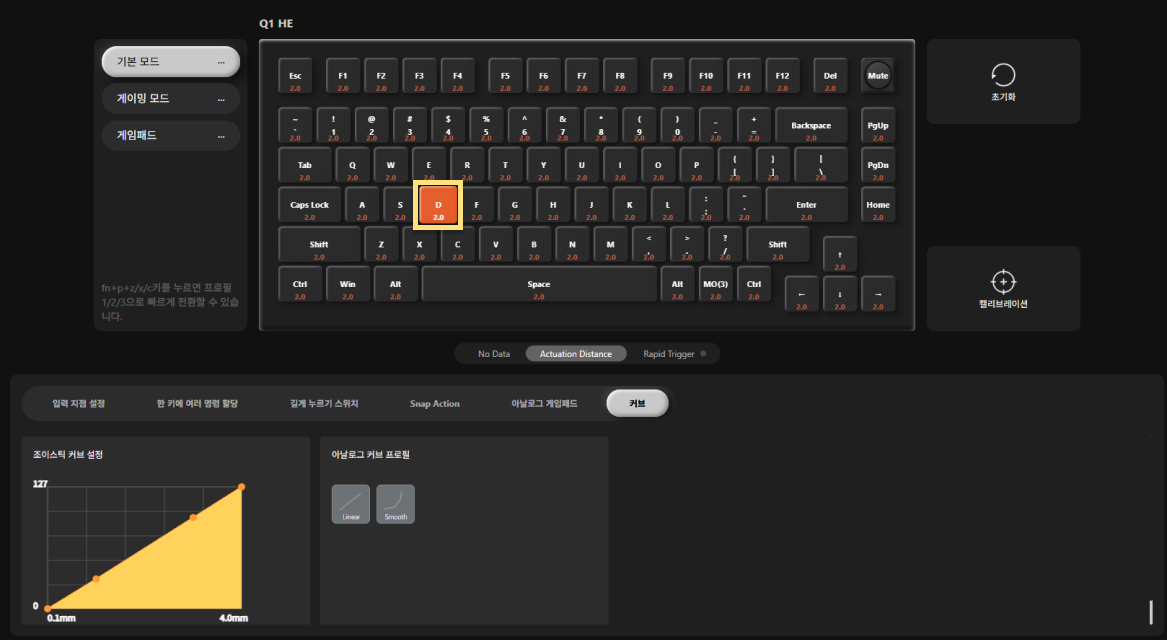Switch display to No Data

pyautogui.click(x=493, y=353)
